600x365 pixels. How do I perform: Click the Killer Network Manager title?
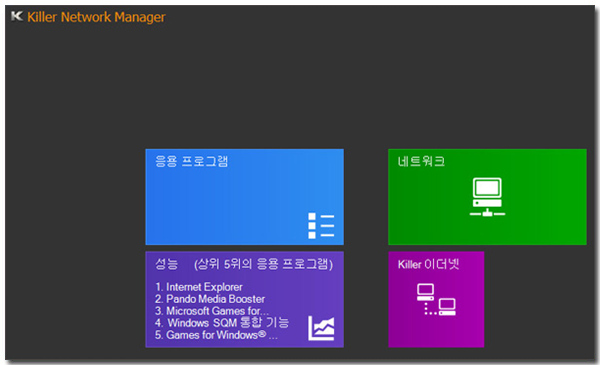click(x=96, y=17)
